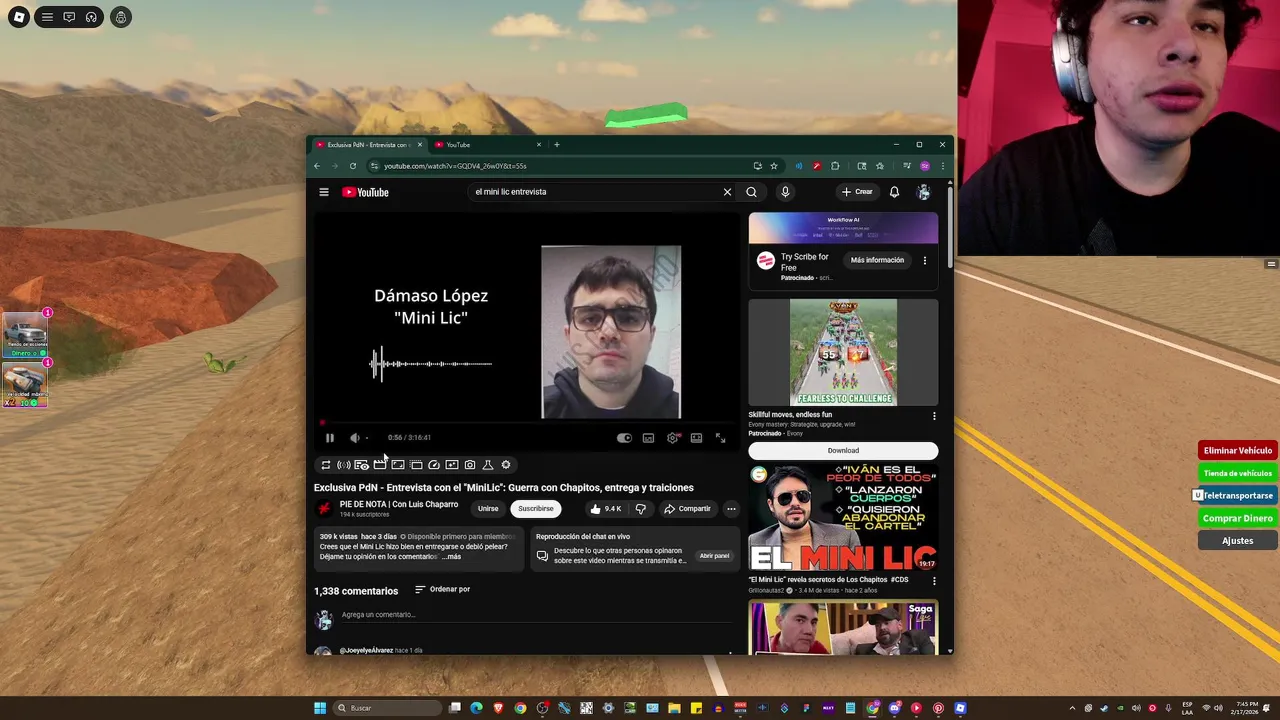Open YouTube notifications bell

click(x=894, y=192)
